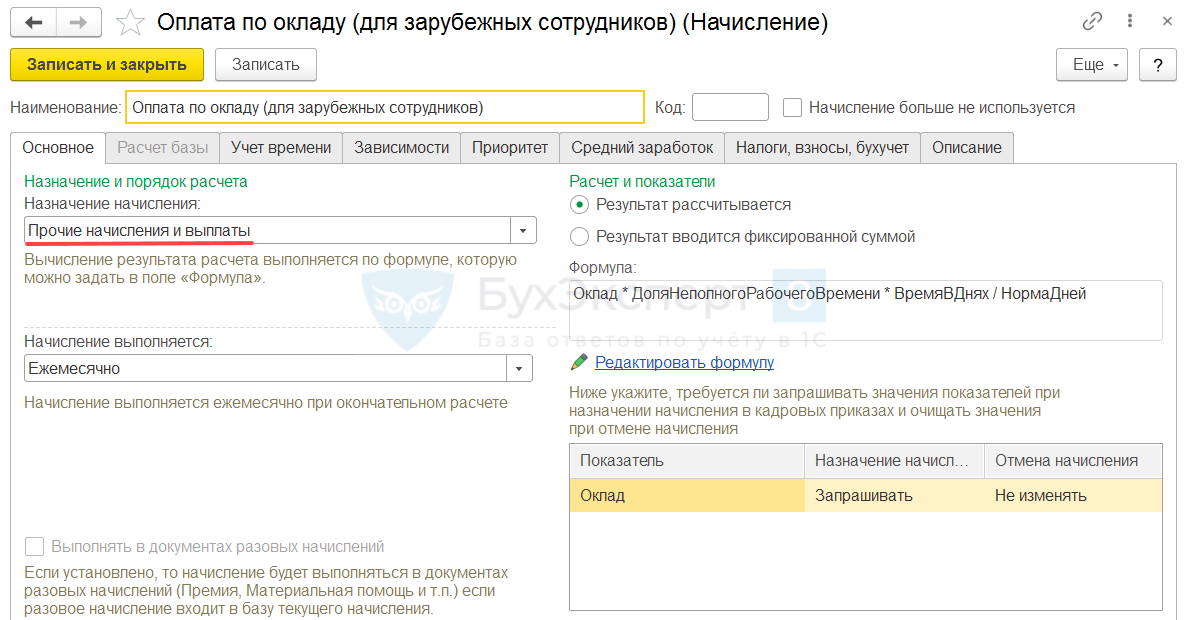
Task: Open 'Налоги, взносы, бухучет' tab
Action: 822,148
